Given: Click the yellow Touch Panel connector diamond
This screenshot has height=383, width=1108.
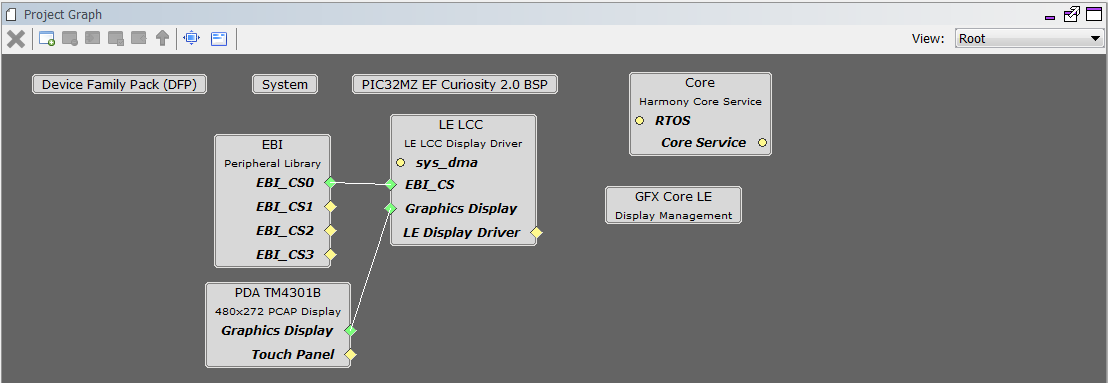Looking at the screenshot, I should tap(350, 354).
